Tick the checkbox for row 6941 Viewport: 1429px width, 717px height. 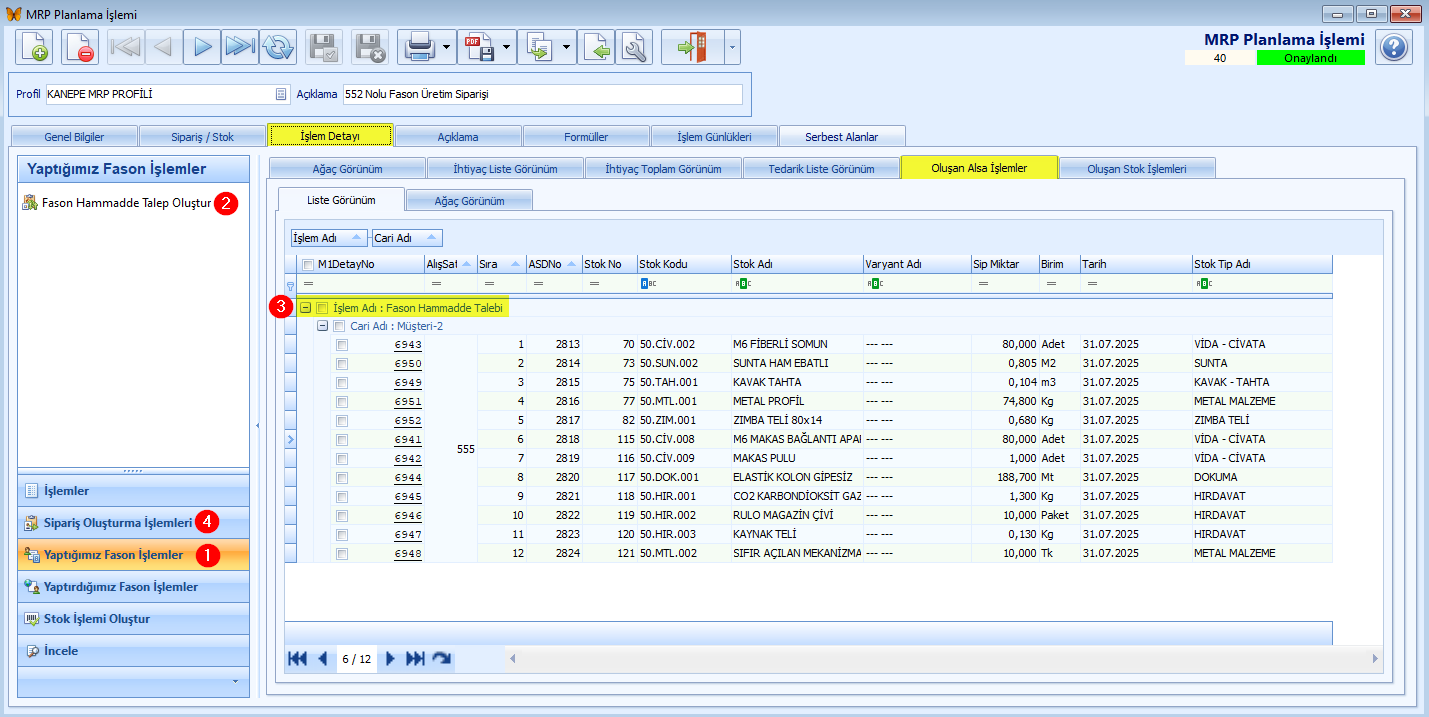(x=342, y=439)
